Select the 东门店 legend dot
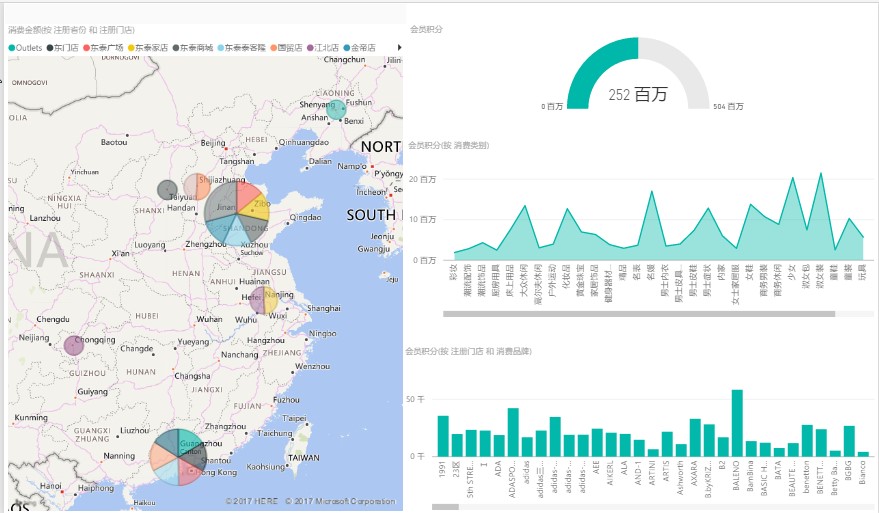879x513 pixels. tap(50, 47)
